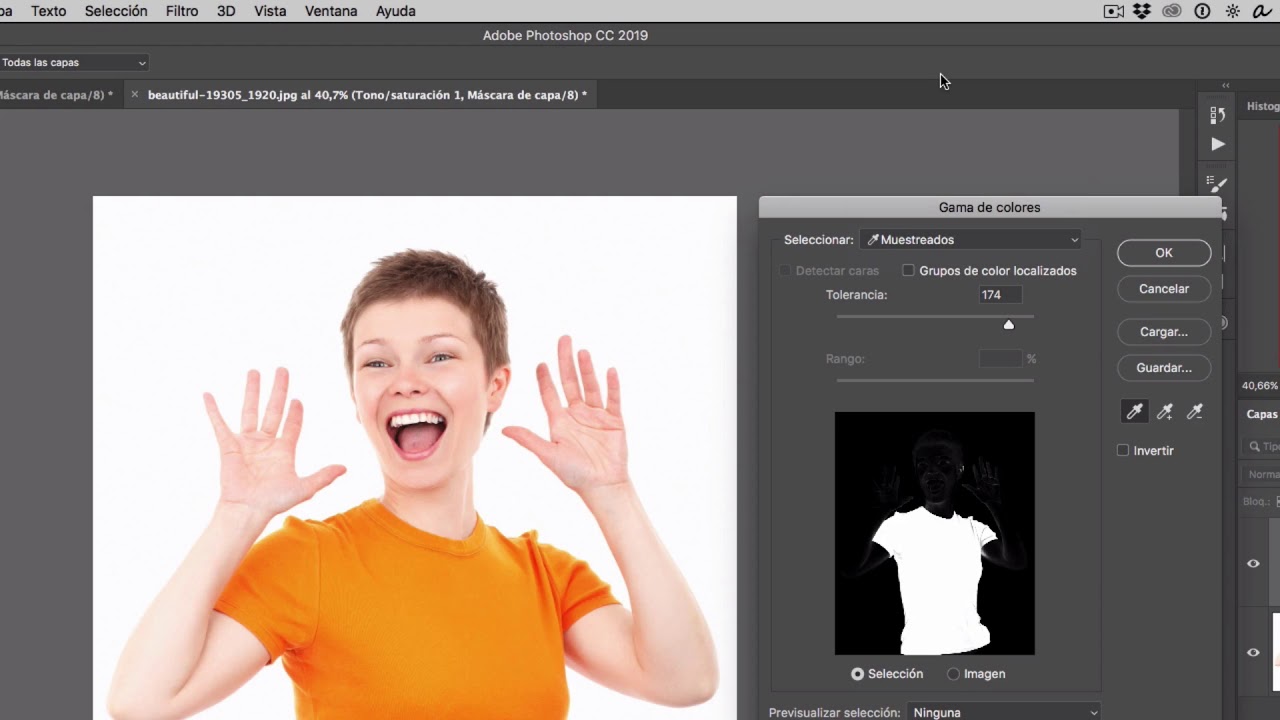The image size is (1280, 720).
Task: Open the Dropbox menu bar icon
Action: click(1143, 11)
